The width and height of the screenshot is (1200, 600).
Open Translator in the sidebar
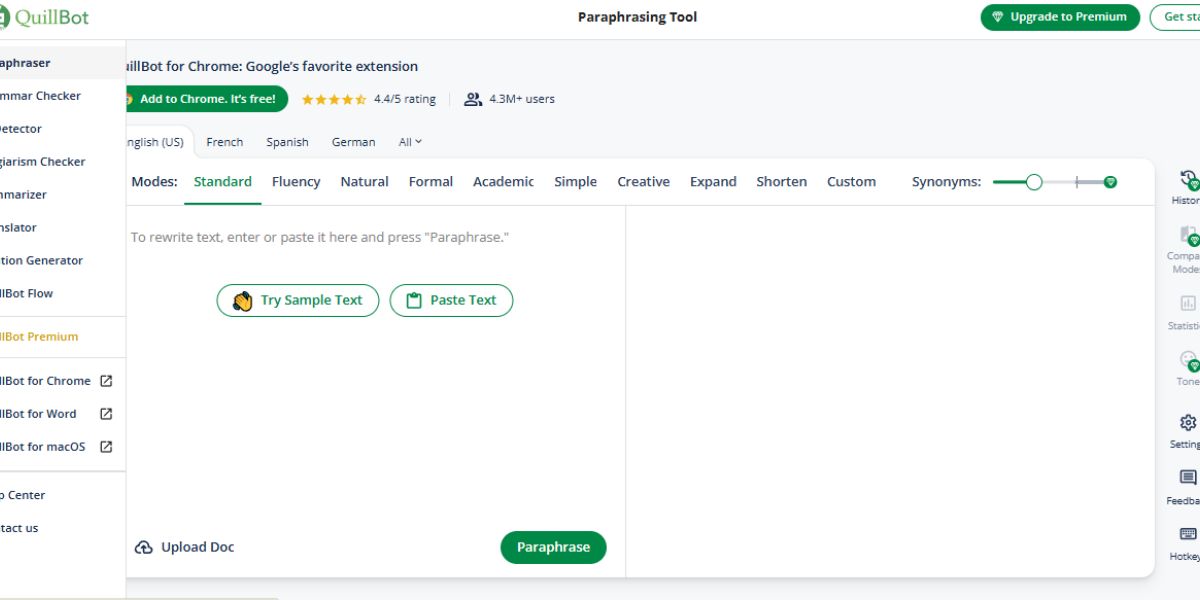pos(62,228)
